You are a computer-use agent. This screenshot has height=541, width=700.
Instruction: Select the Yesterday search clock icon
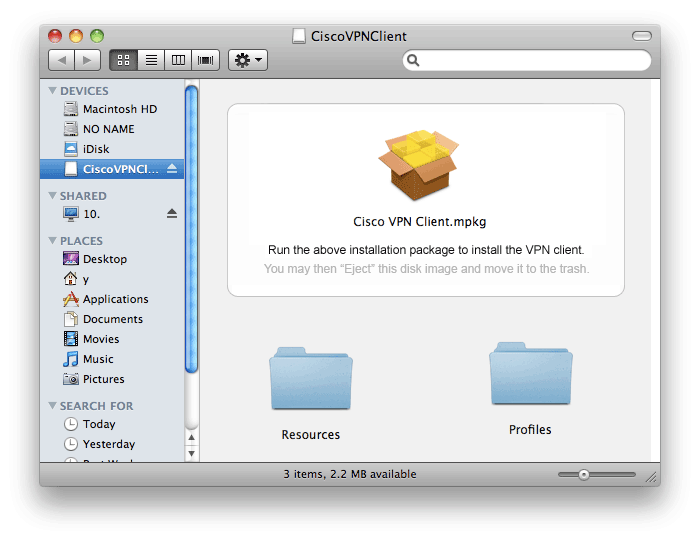[x=71, y=444]
